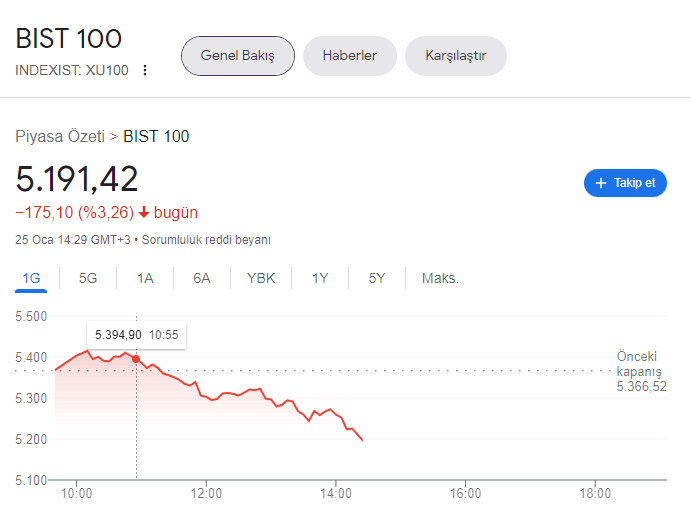Click the Önceki kapanış 5.366,52 label
Image resolution: width=691 pixels, height=516 pixels.
pyautogui.click(x=641, y=371)
